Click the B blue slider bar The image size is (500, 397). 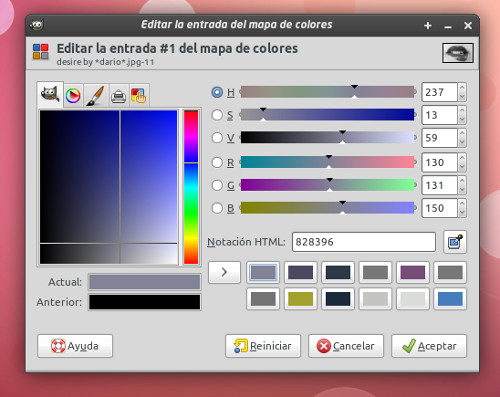pos(327,208)
